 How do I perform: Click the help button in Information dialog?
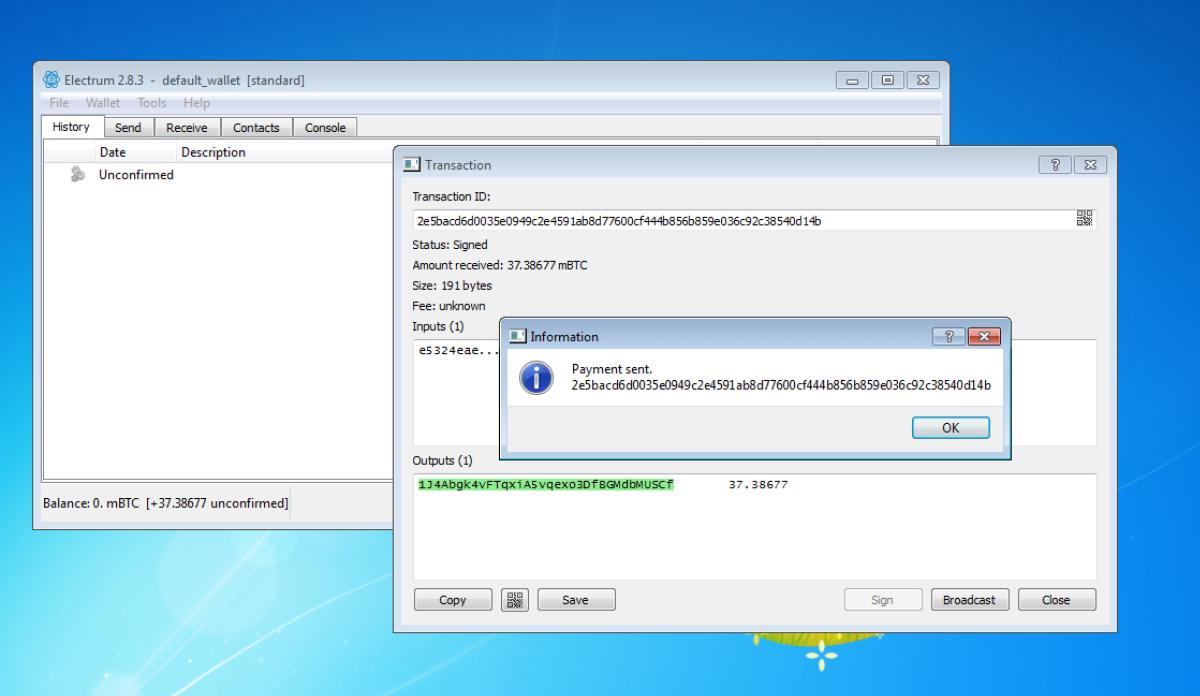(x=948, y=337)
